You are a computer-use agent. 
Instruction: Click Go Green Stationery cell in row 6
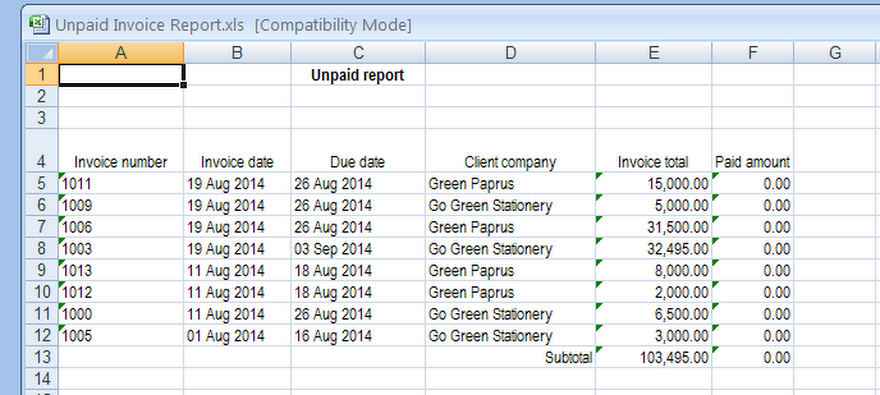[x=510, y=205]
